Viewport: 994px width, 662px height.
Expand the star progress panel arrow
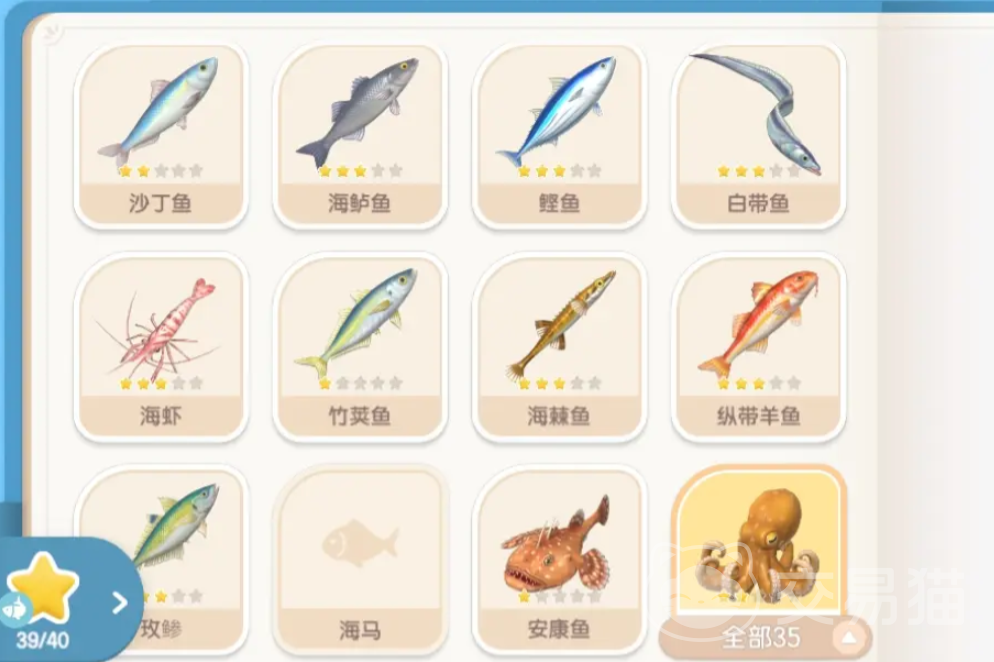click(119, 602)
